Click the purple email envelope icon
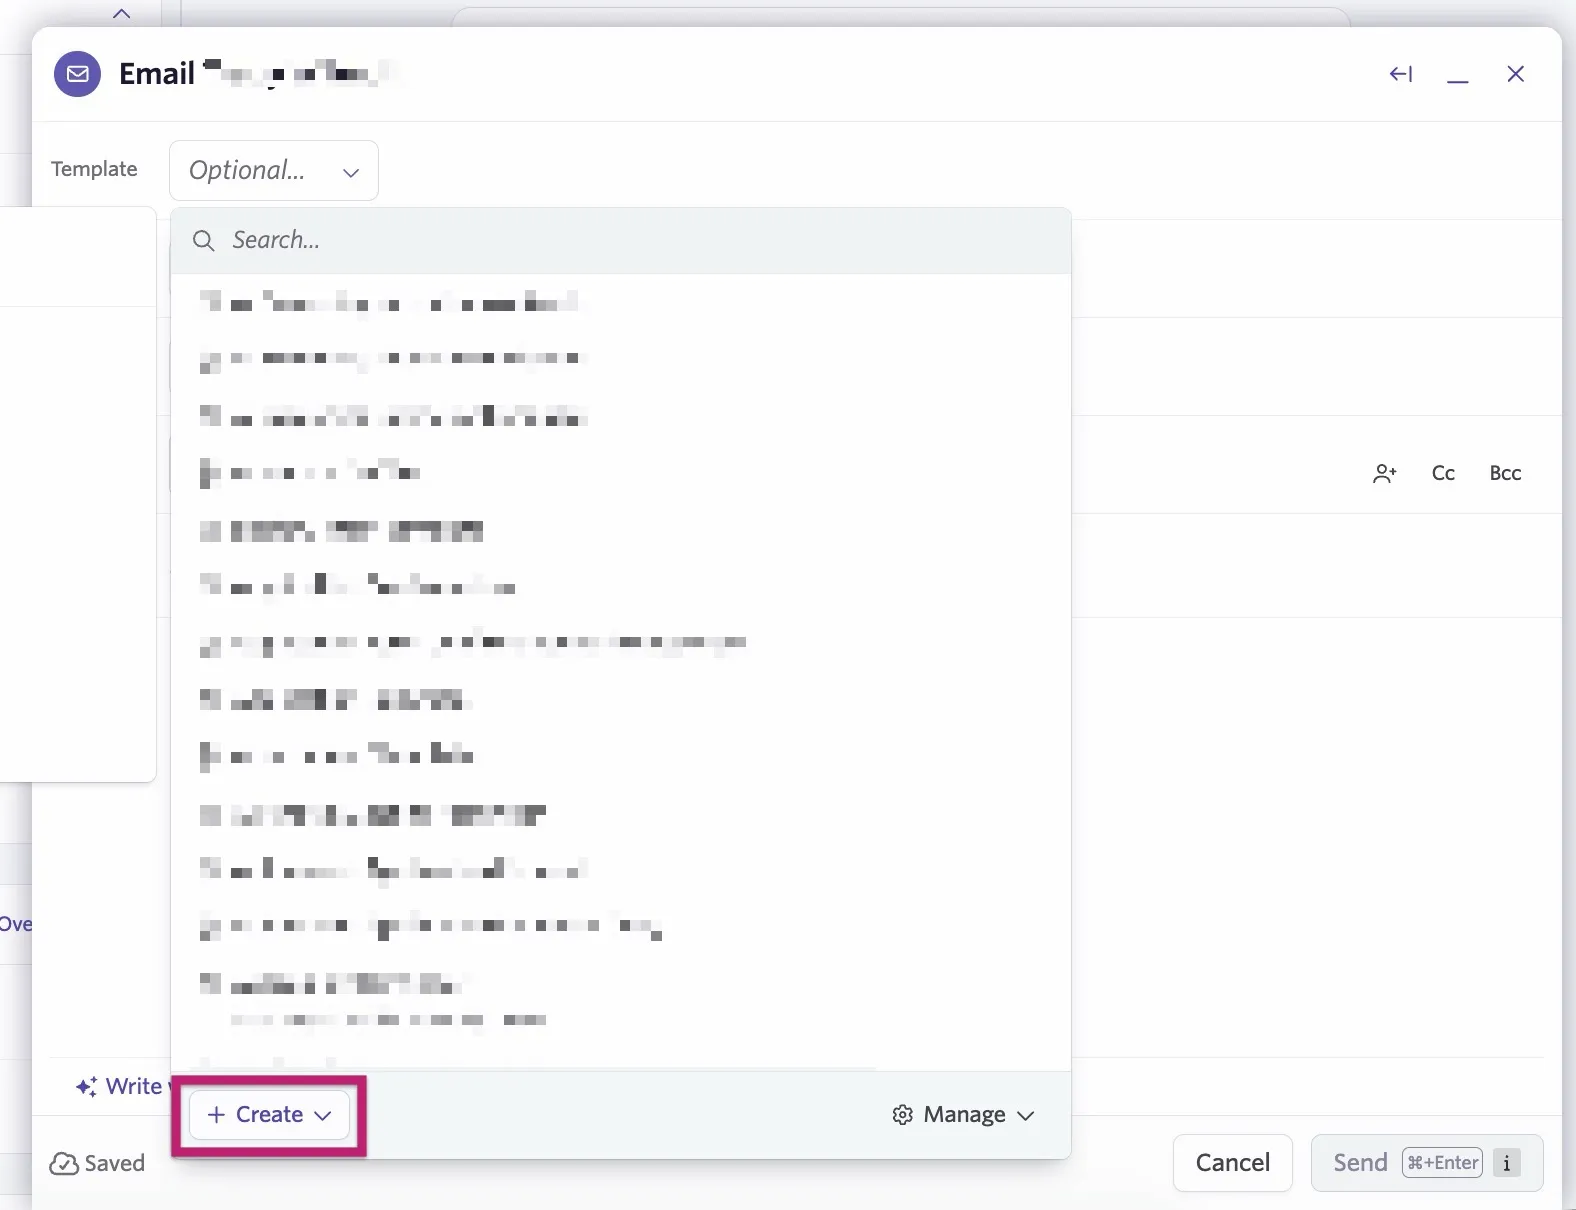 pos(77,74)
